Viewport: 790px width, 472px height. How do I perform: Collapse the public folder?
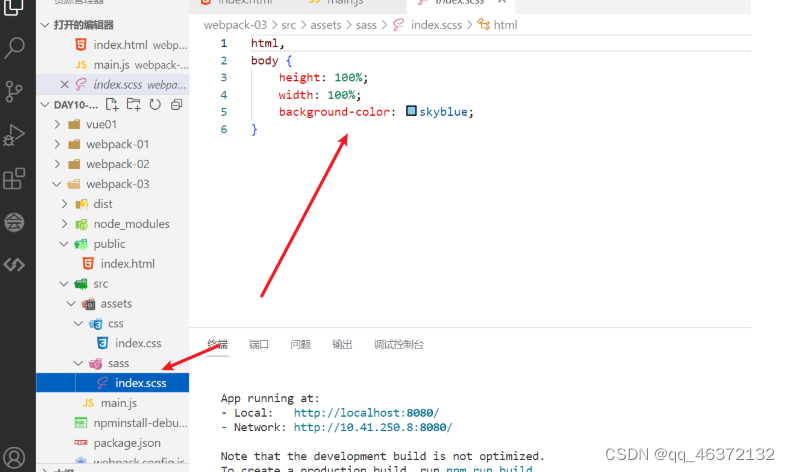[64, 244]
